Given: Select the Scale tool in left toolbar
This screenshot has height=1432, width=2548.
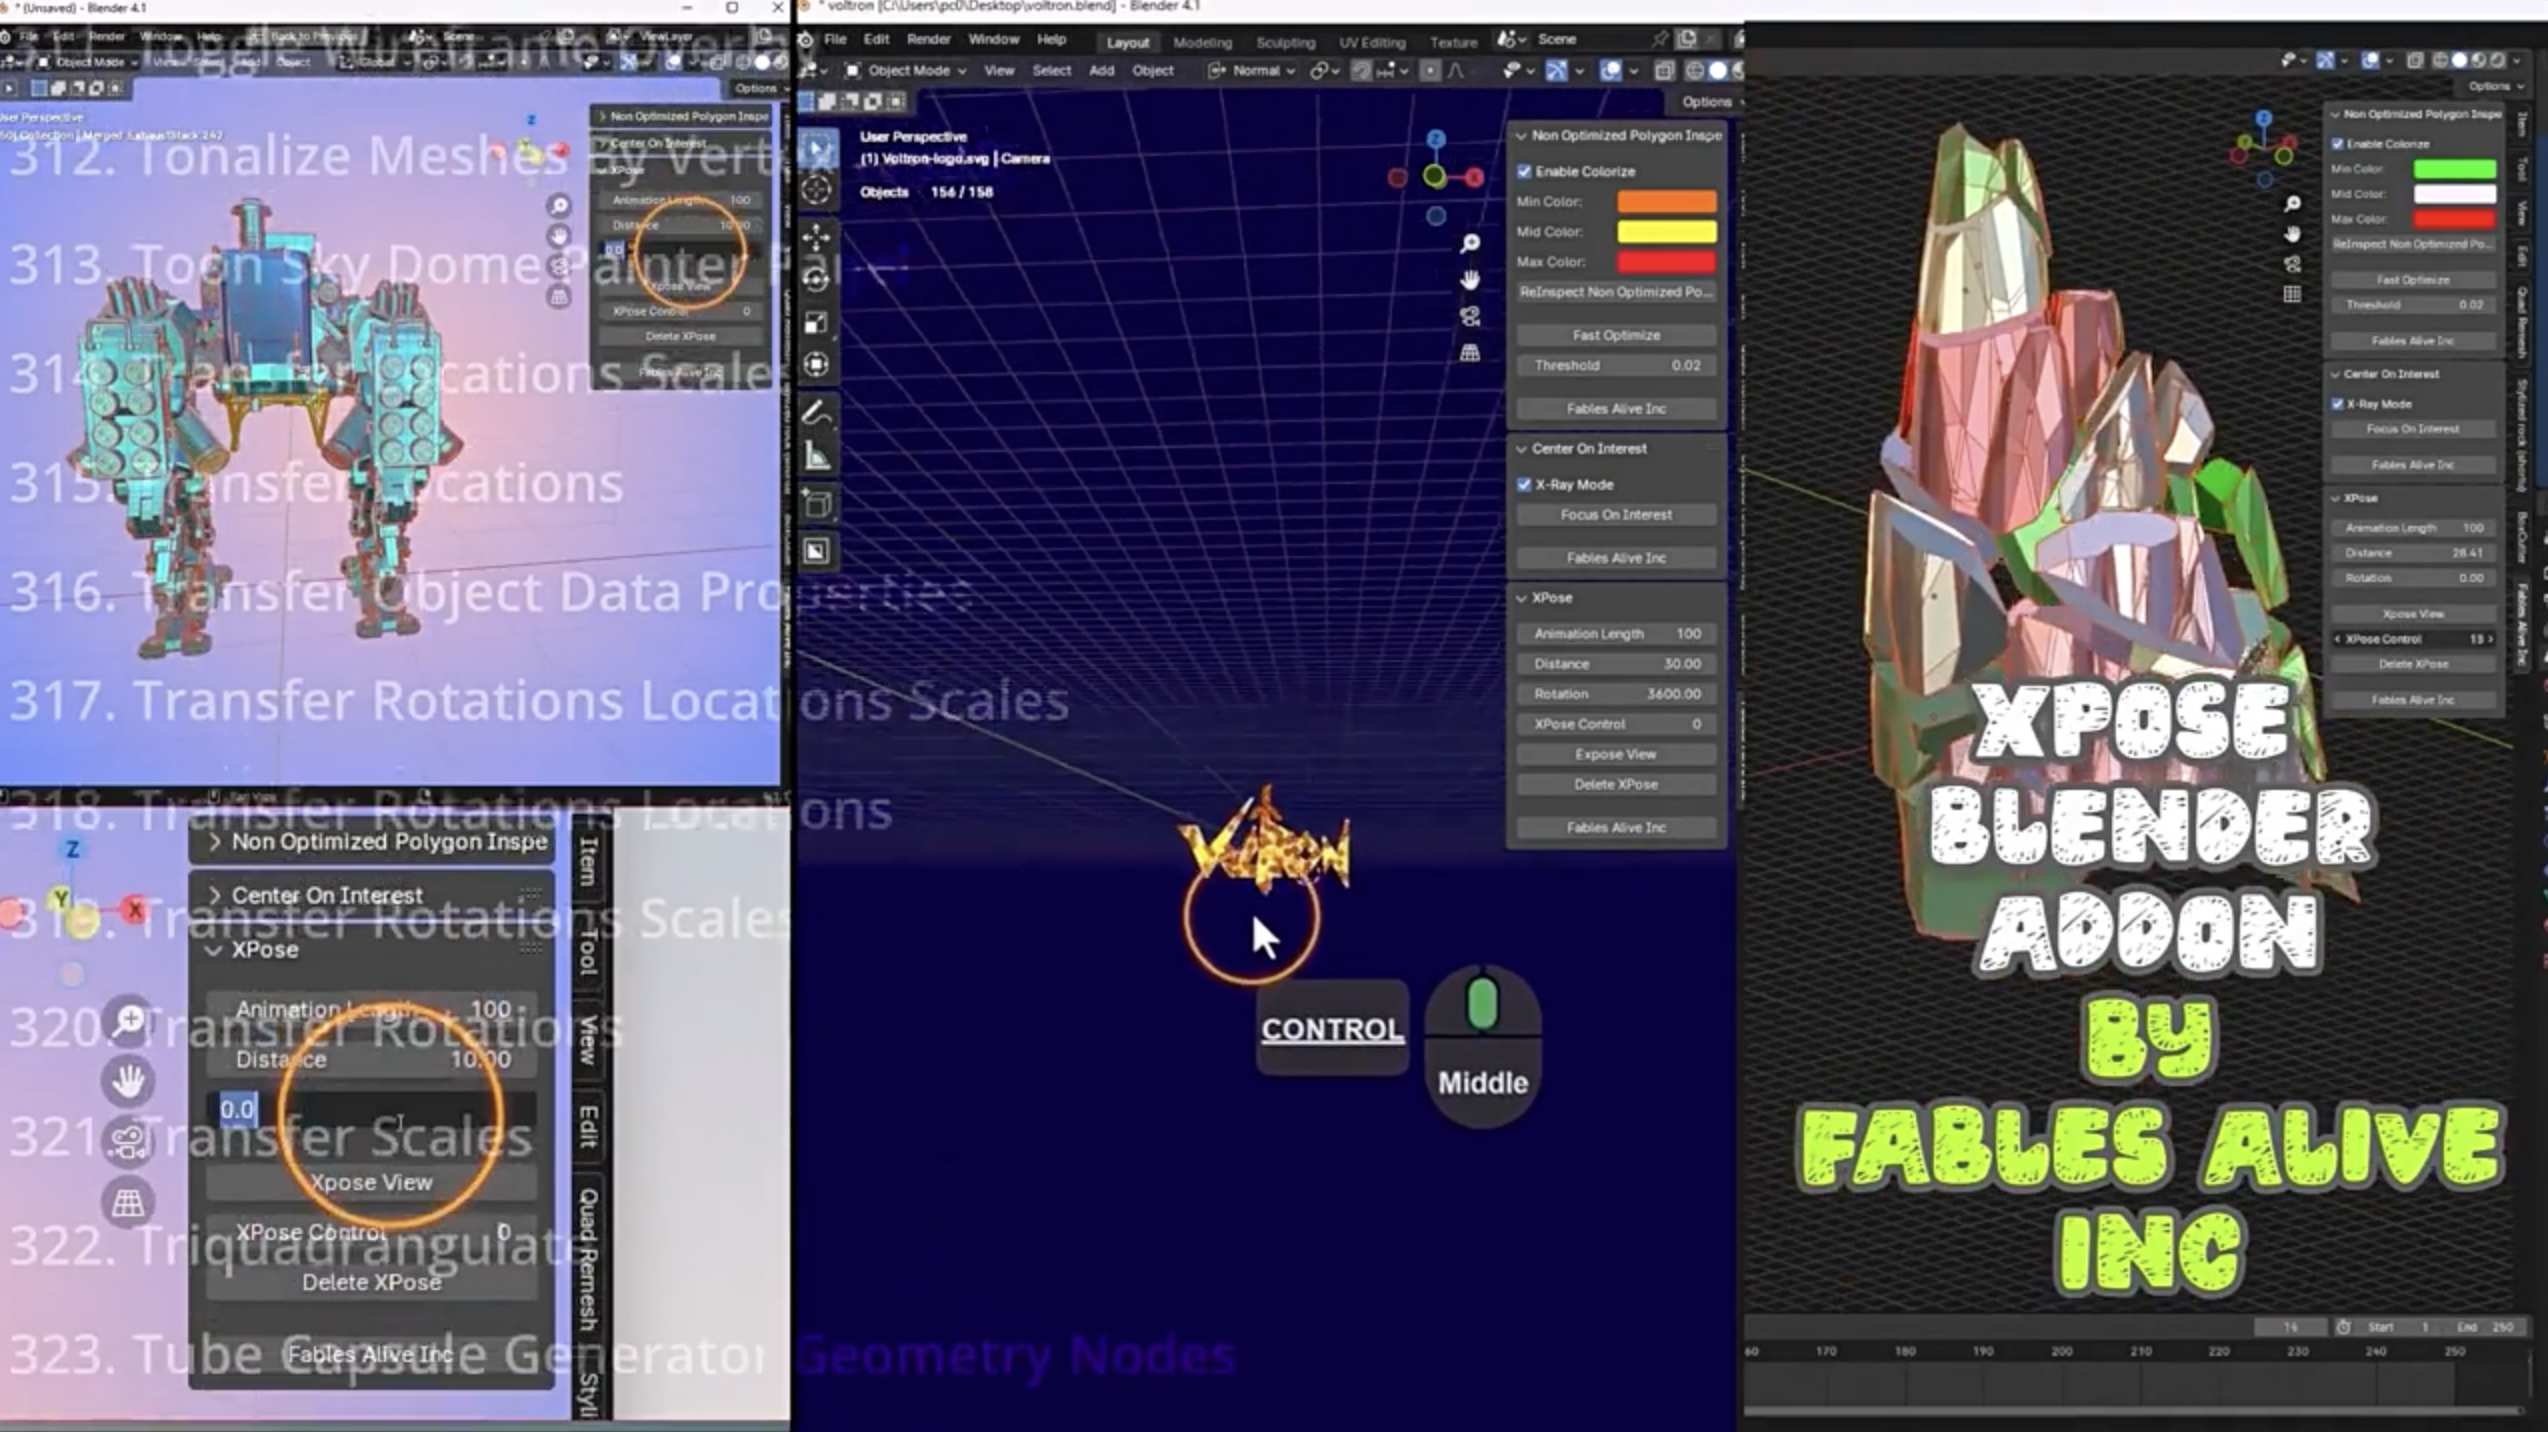Looking at the screenshot, I should point(817,322).
